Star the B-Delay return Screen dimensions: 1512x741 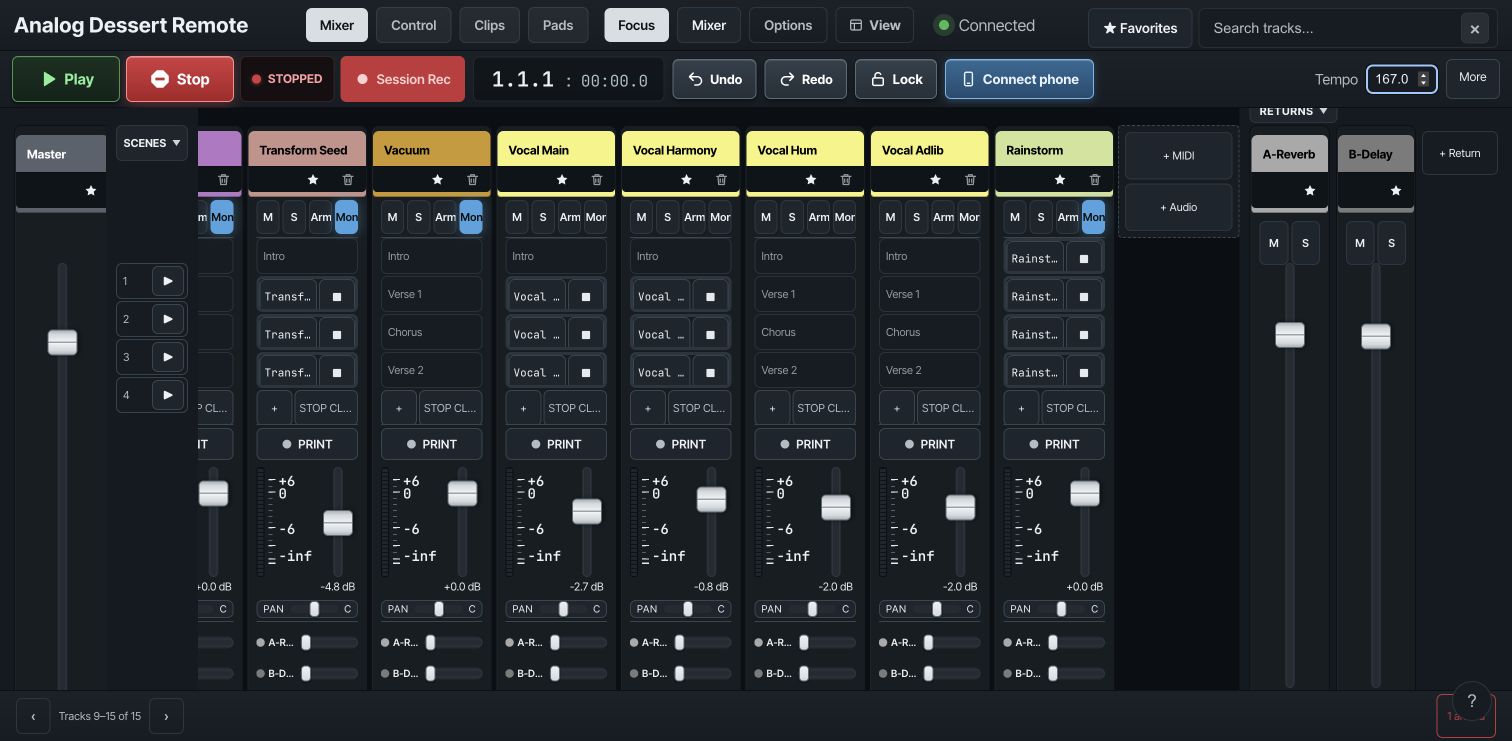pyautogui.click(x=1396, y=190)
